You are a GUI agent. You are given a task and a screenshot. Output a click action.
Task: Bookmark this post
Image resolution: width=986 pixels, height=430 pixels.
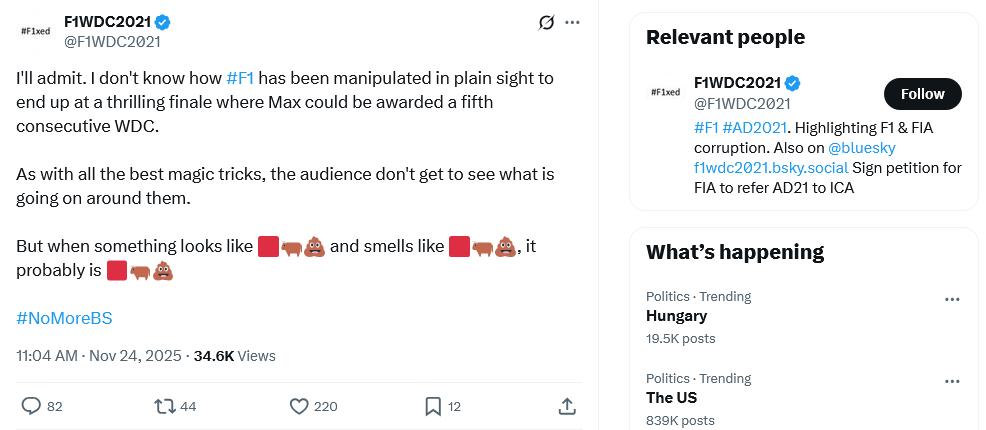433,406
